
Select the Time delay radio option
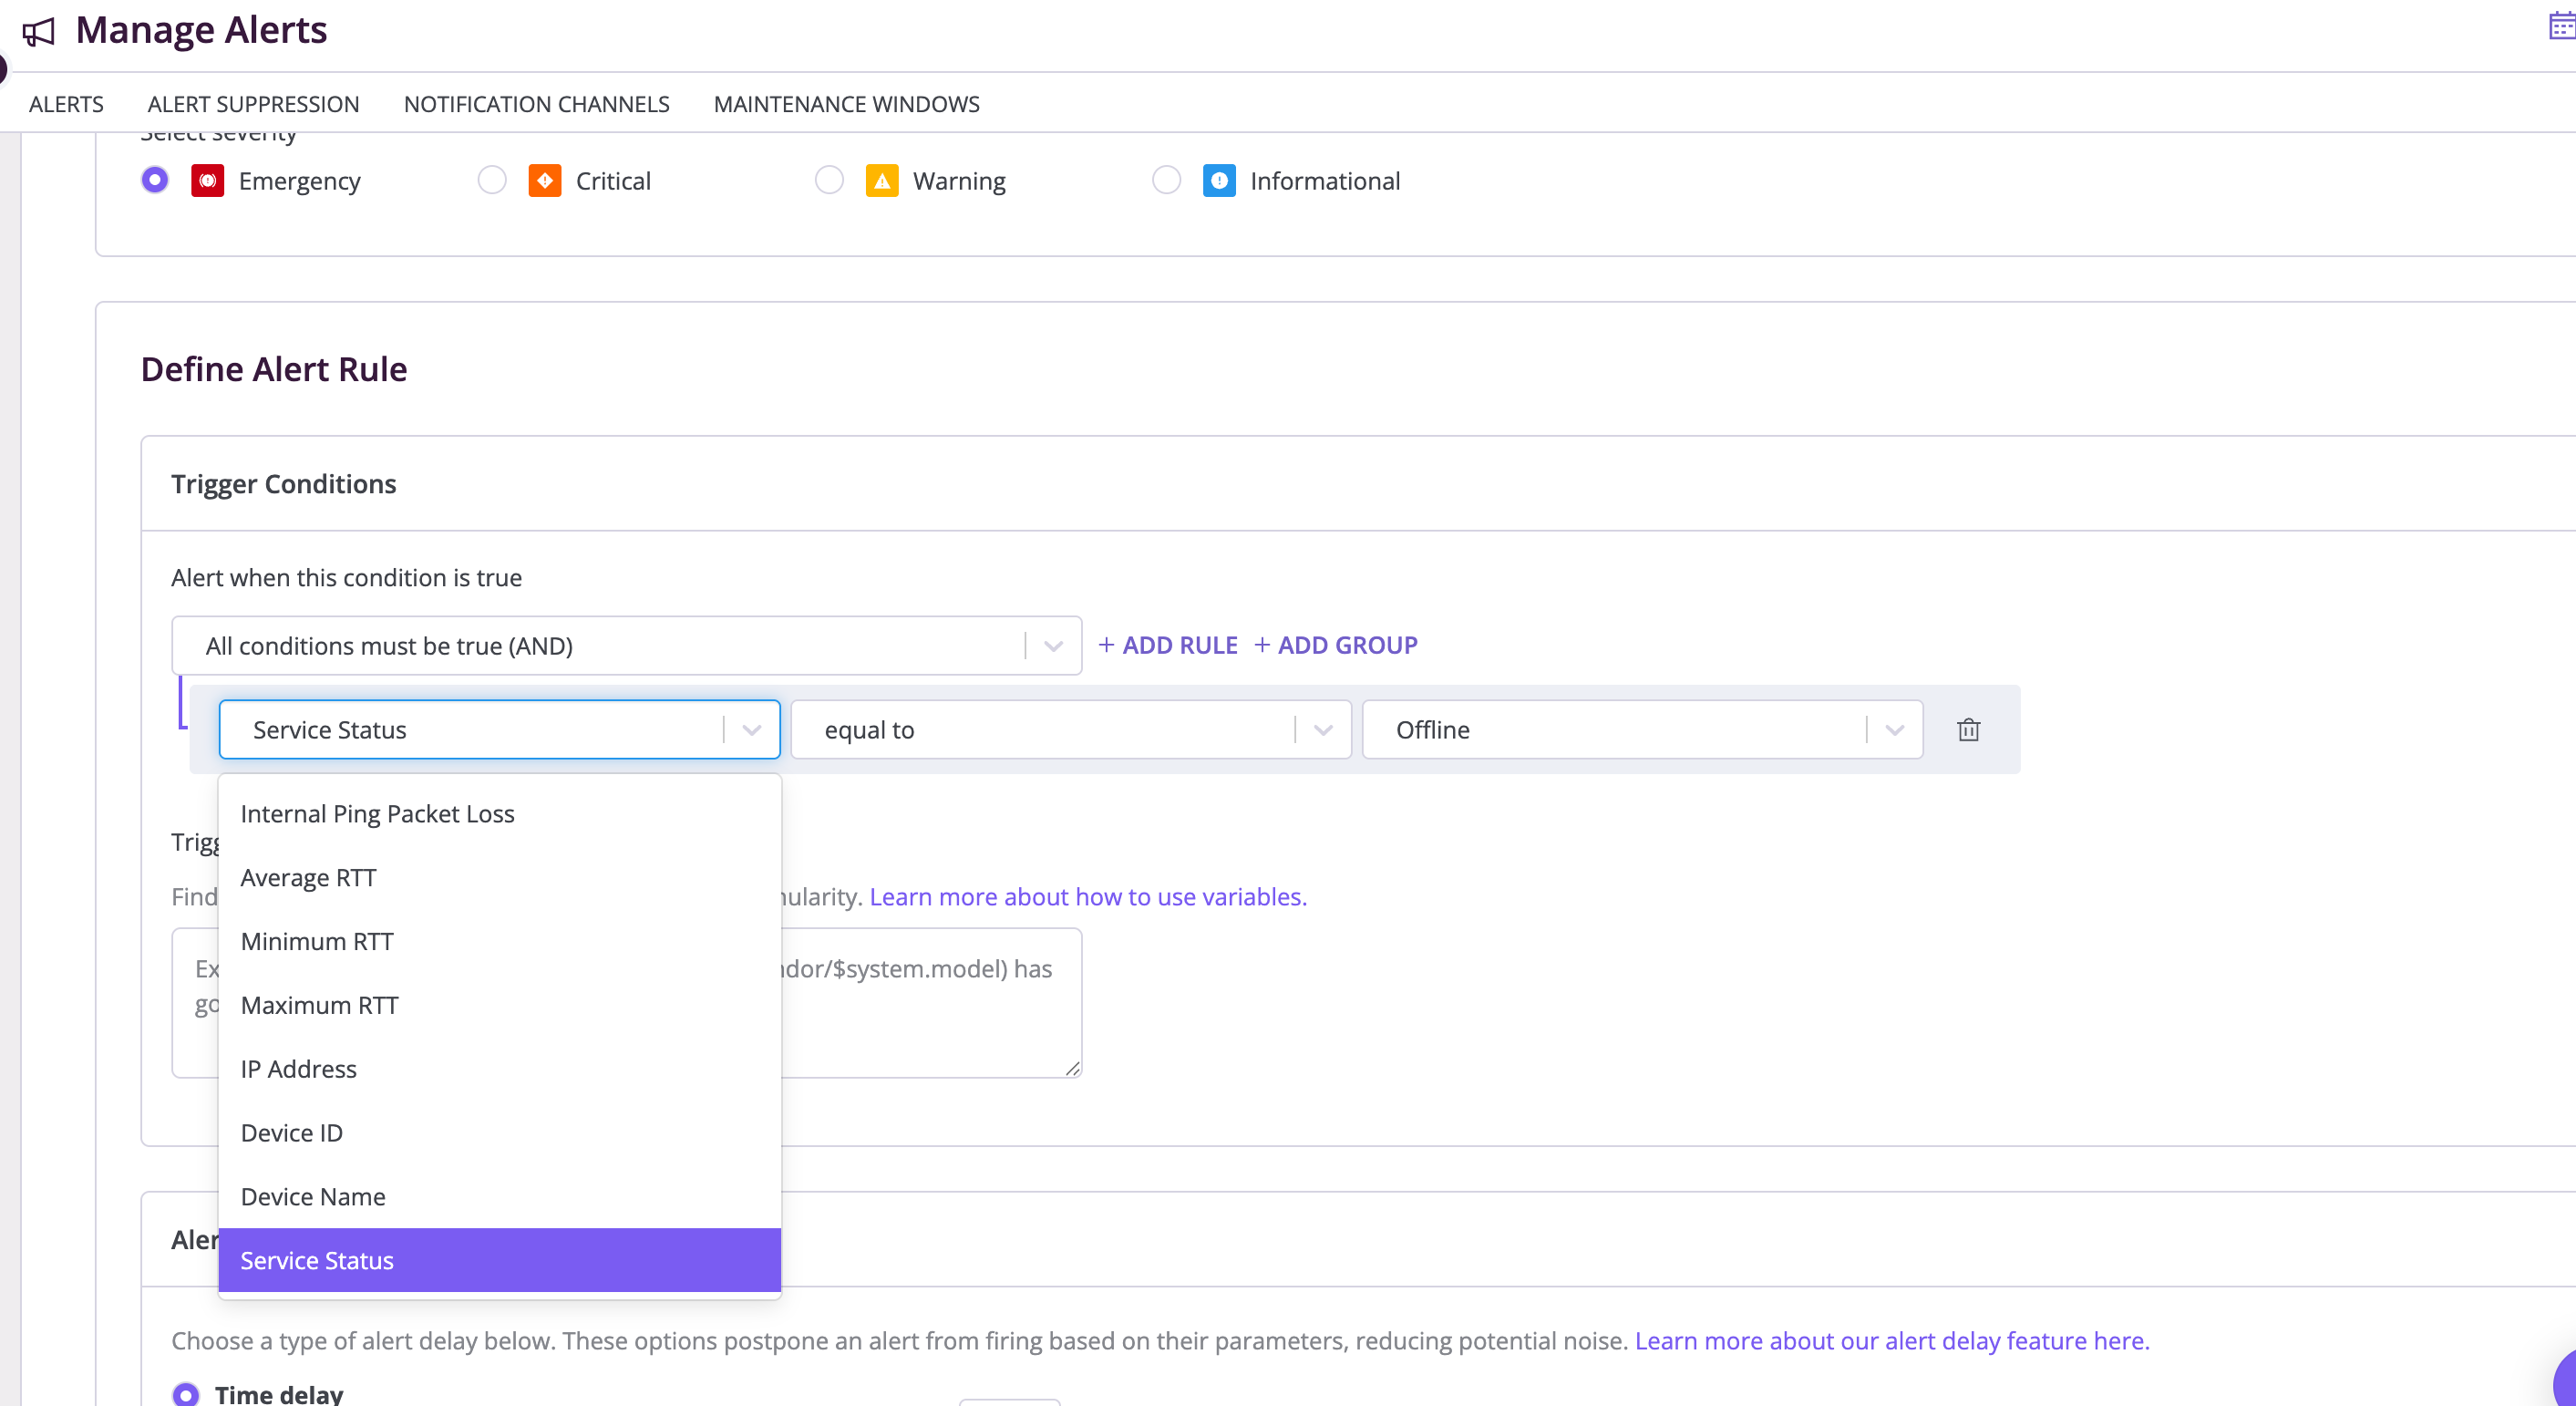click(186, 1393)
